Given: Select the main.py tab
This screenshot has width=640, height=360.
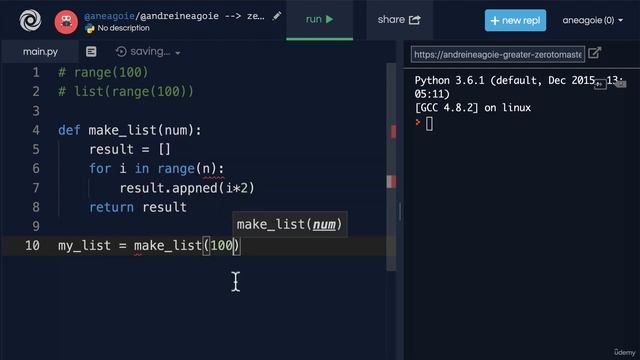Looking at the screenshot, I should coord(40,52).
